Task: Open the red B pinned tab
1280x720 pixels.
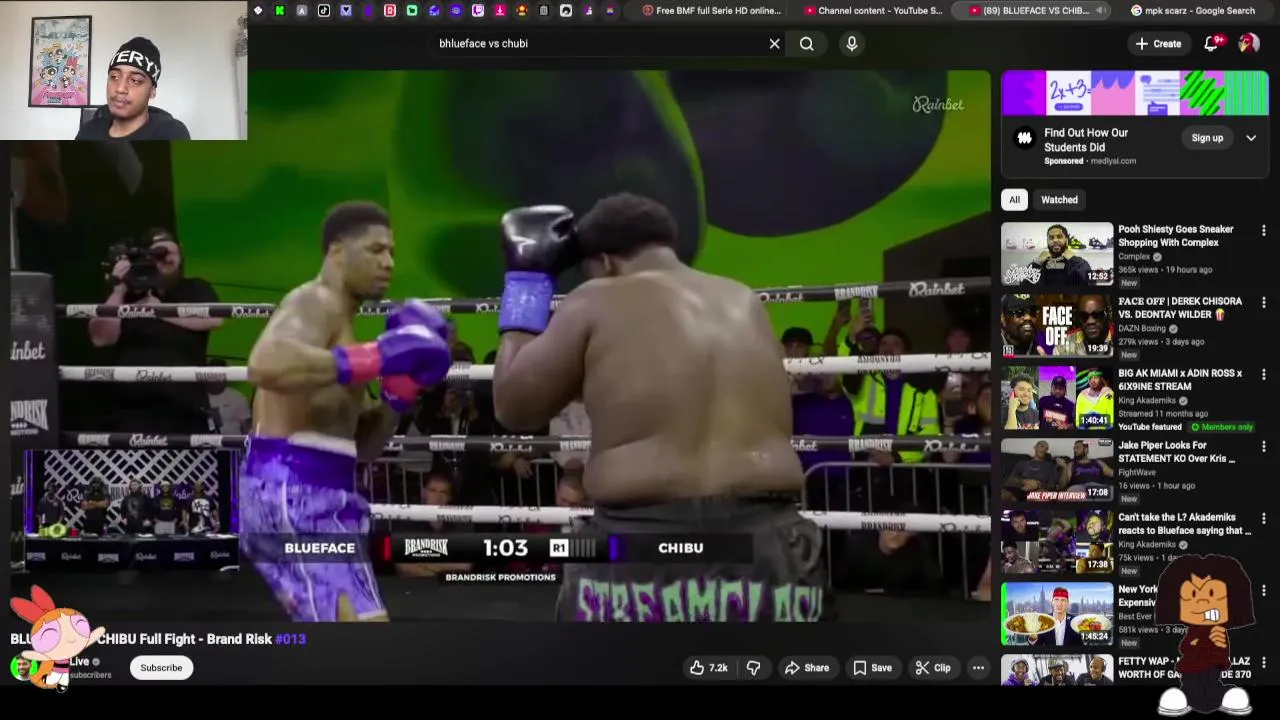Action: [390, 11]
